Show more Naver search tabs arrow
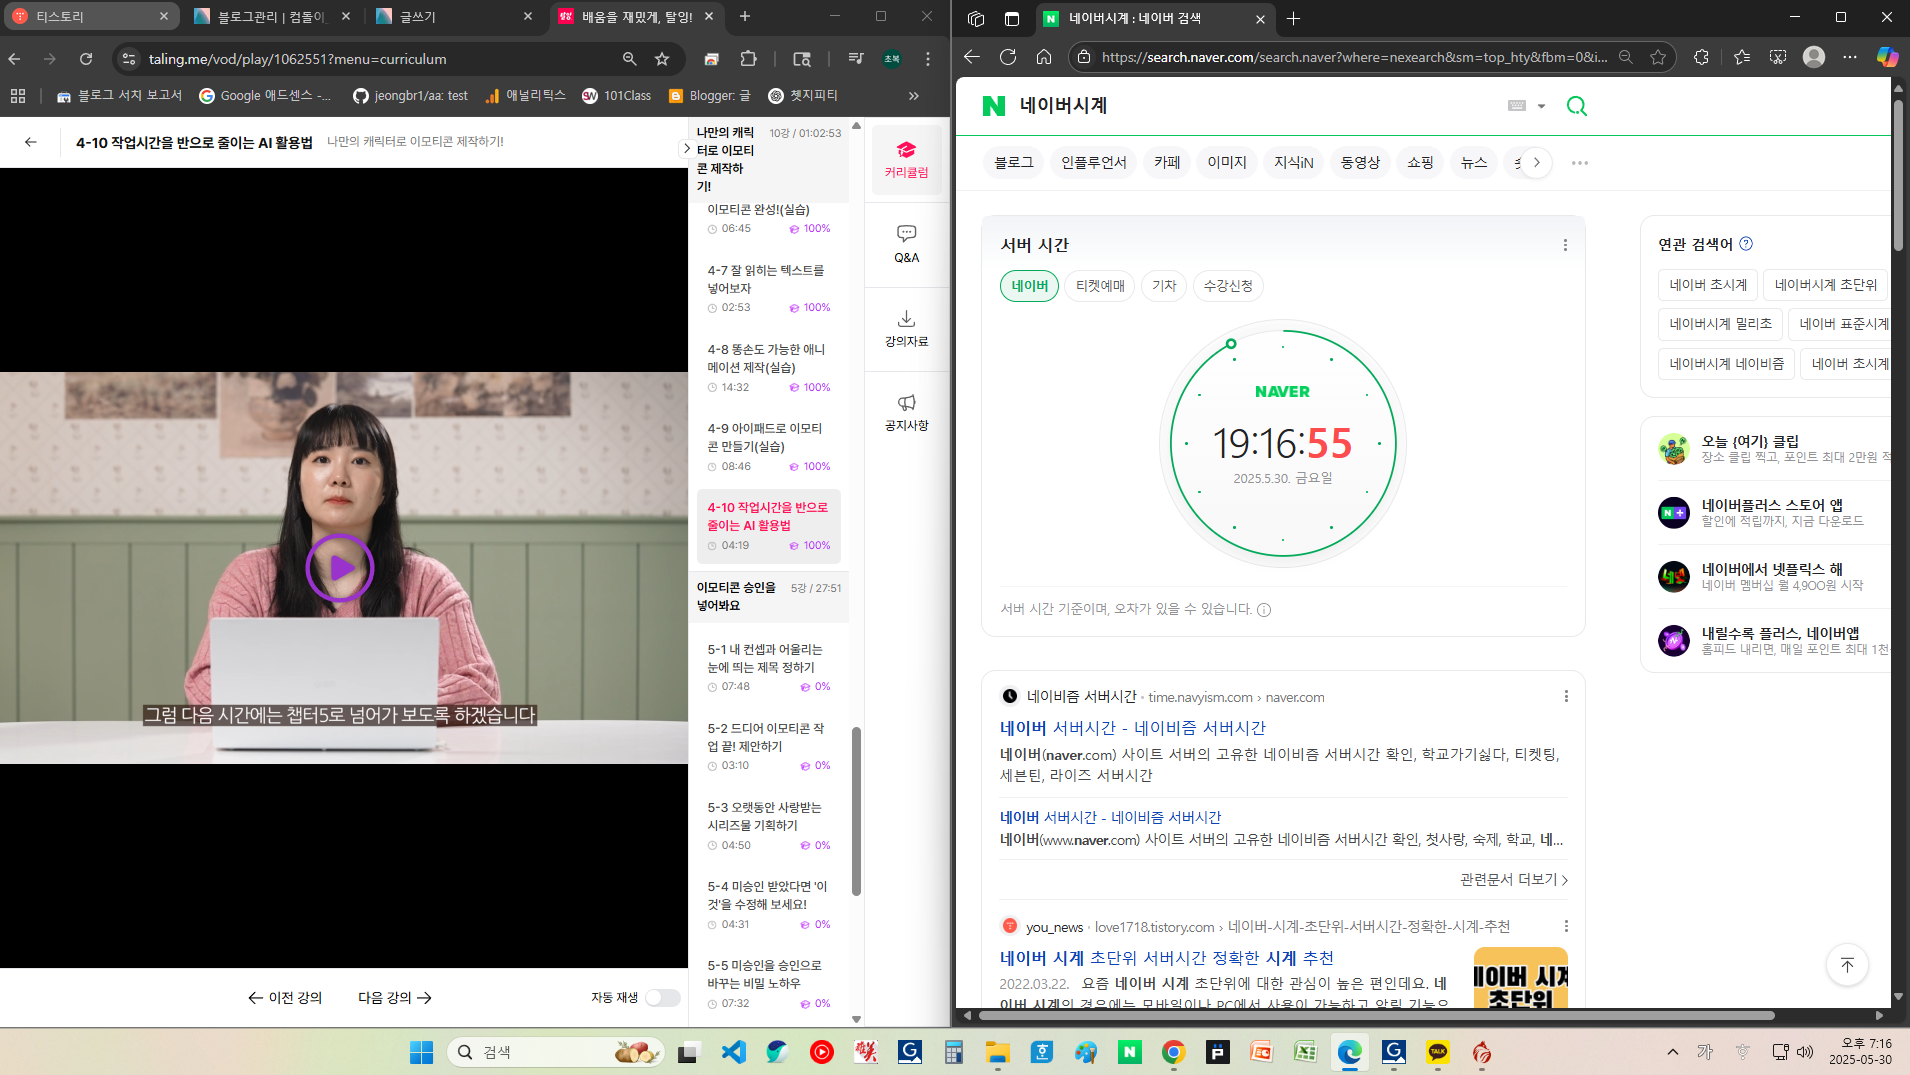The height and width of the screenshot is (1075, 1910). [1537, 162]
